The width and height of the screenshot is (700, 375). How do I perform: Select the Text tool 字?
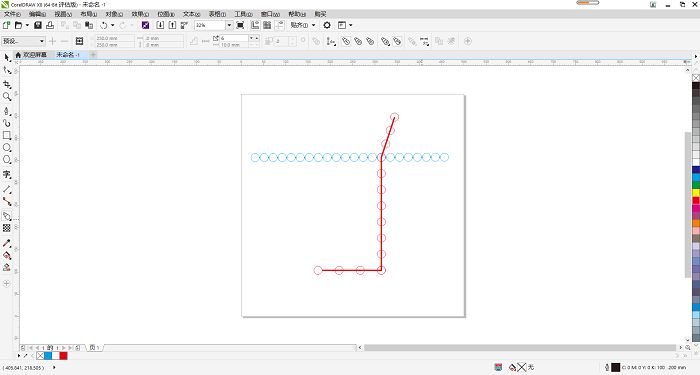[7, 174]
